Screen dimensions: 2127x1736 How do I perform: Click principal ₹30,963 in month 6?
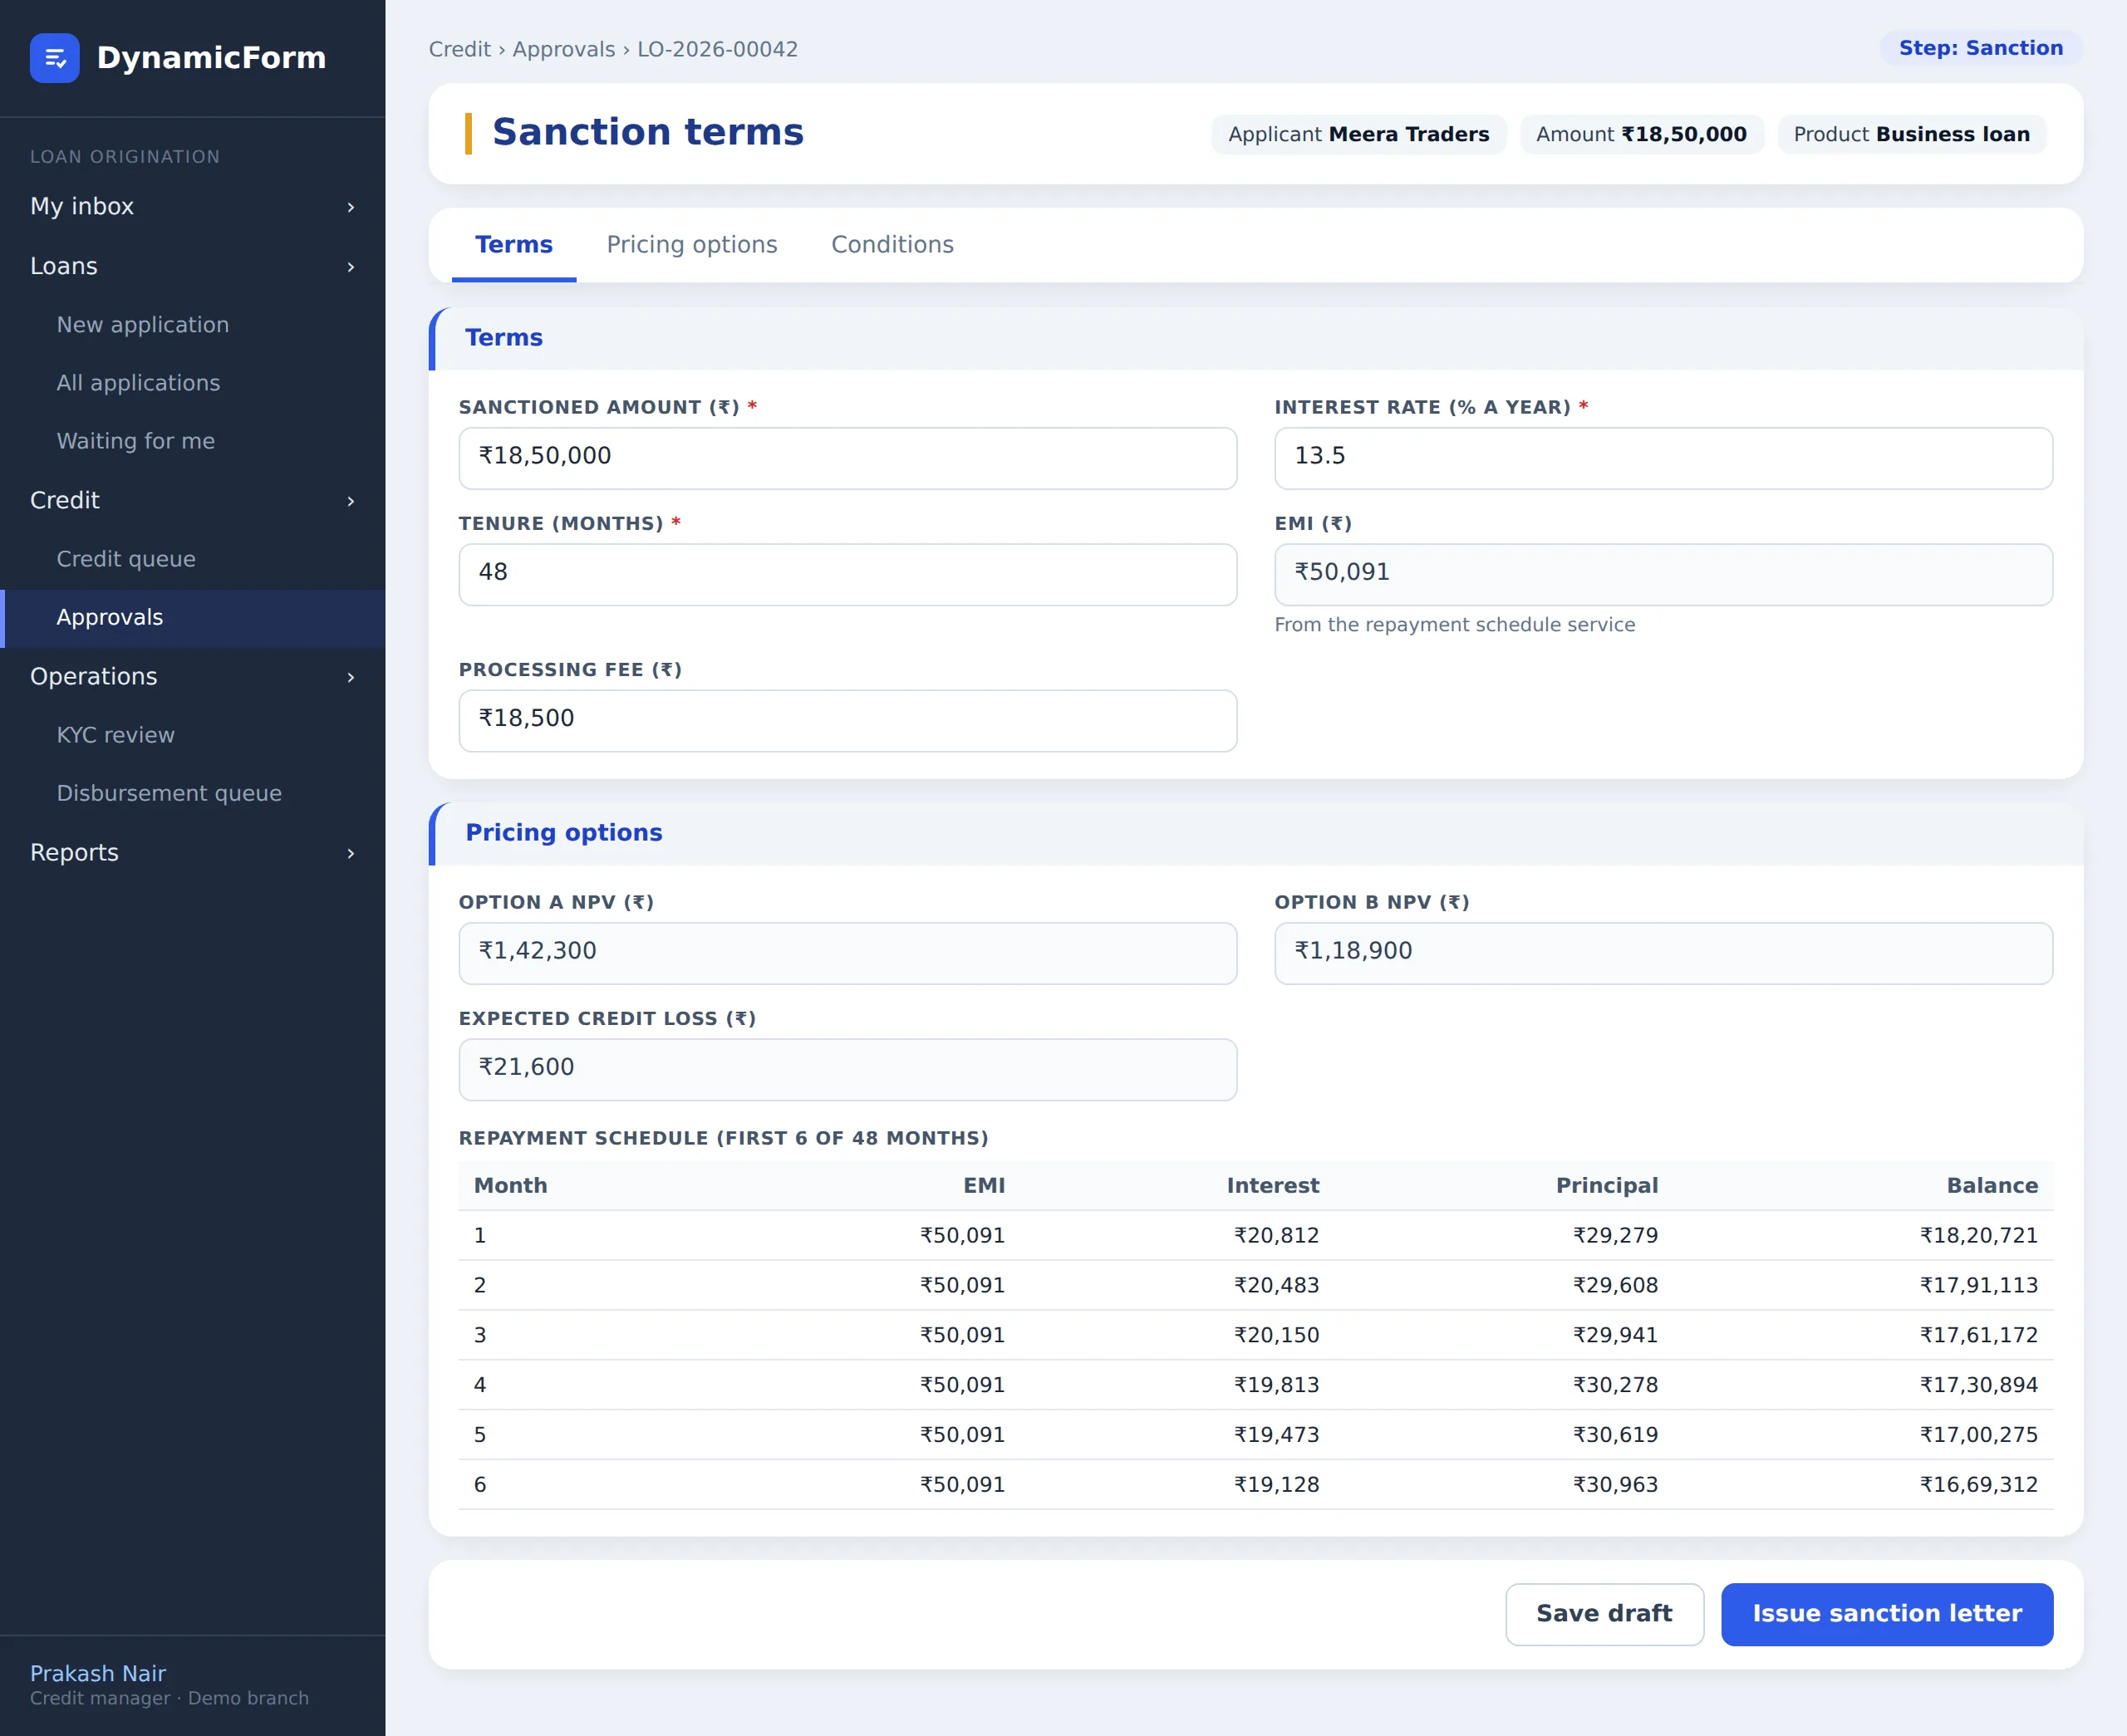click(x=1615, y=1485)
